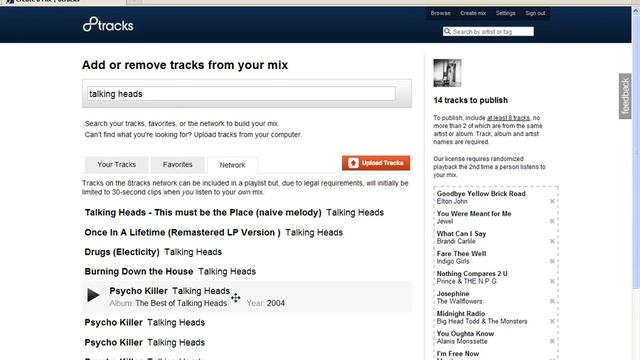640x360 pixels.
Task: Open the feedback side tab
Action: click(x=625, y=96)
